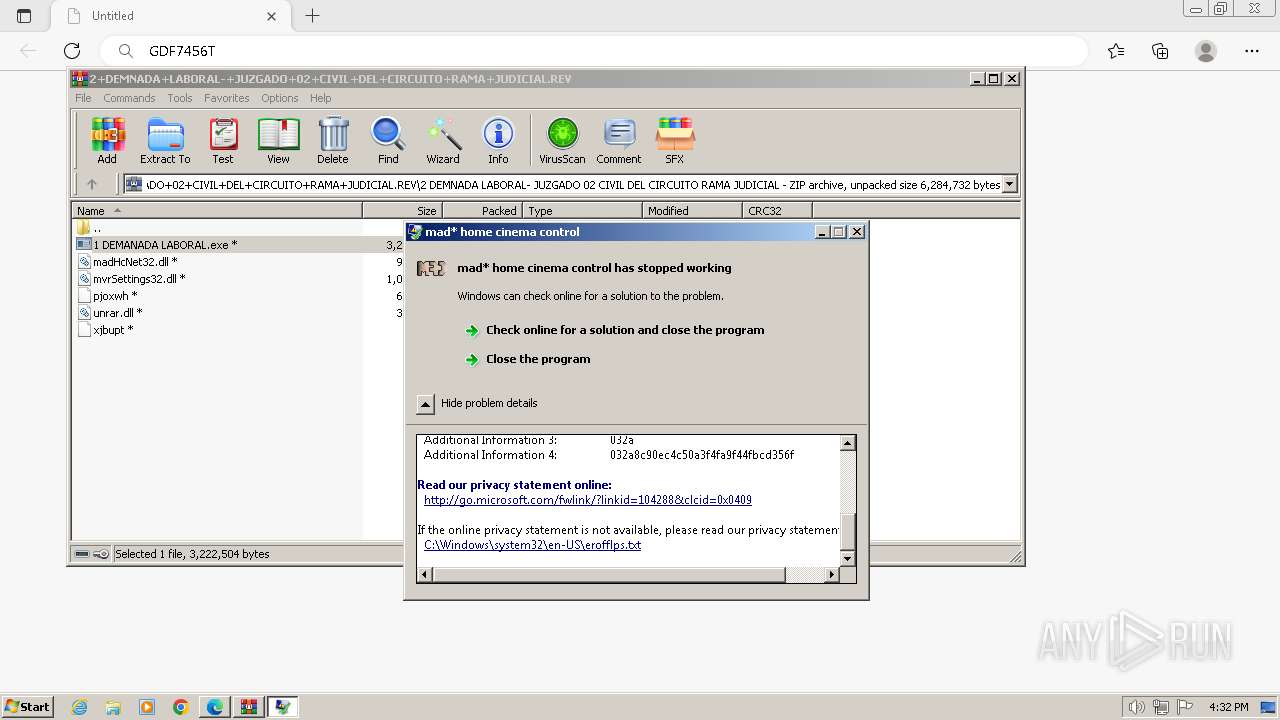Launch the Wizard wand tool
This screenshot has width=1280, height=720.
pos(443,140)
